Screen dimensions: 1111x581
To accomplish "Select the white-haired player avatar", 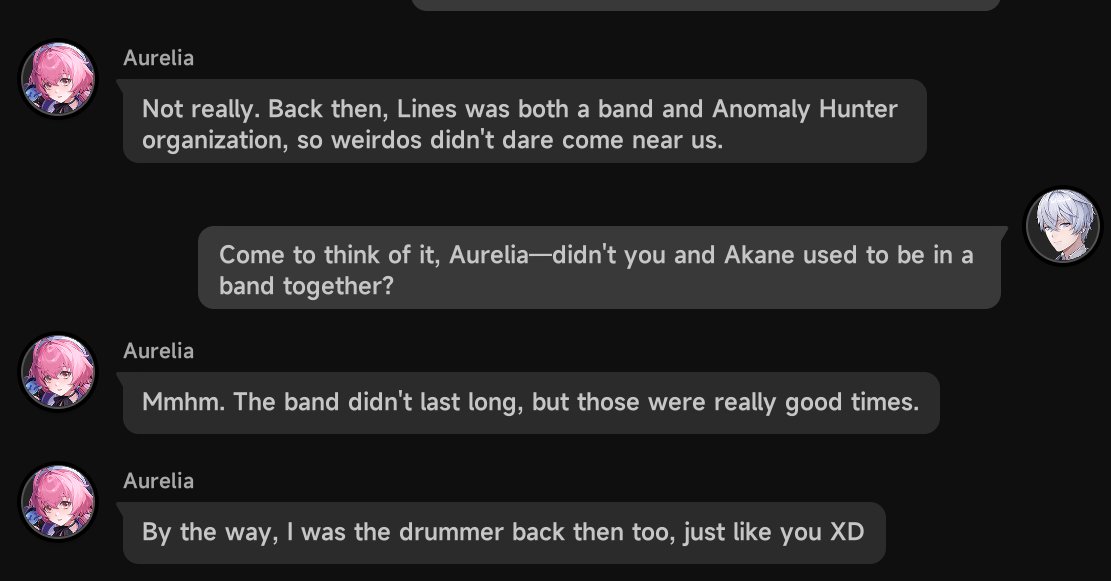I will point(1063,225).
